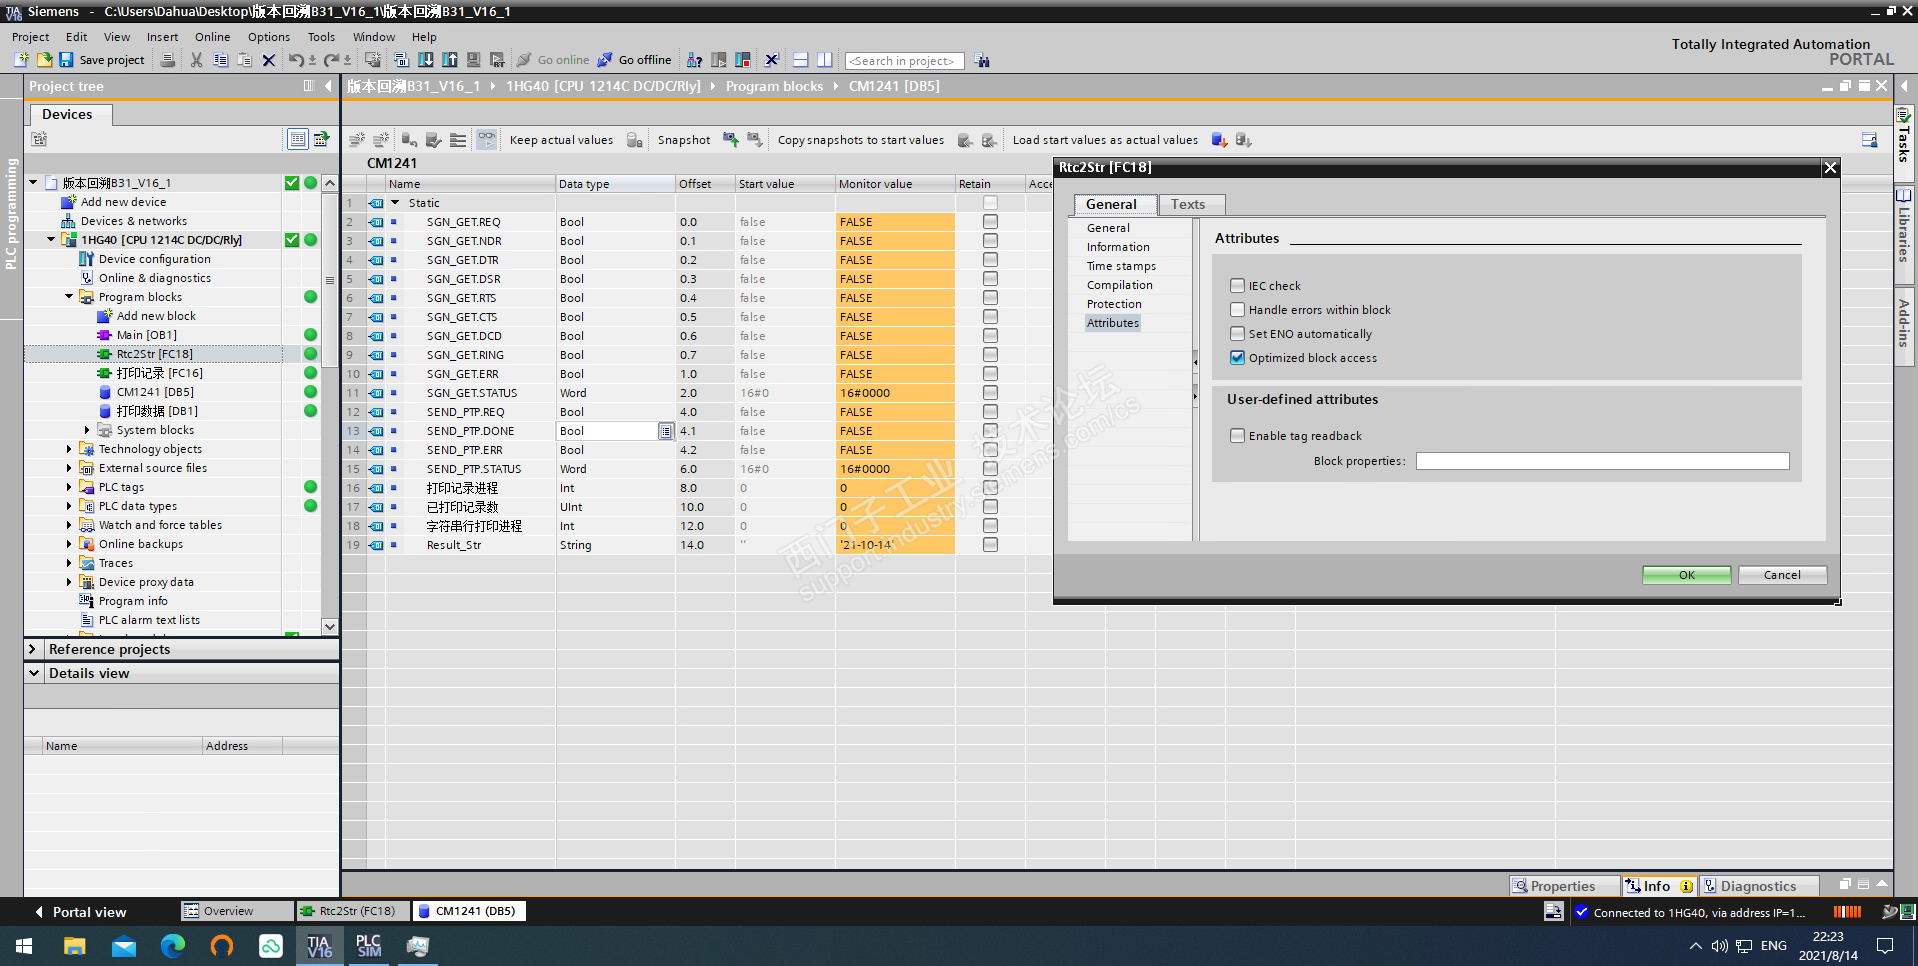This screenshot has height=966, width=1918.
Task: Click the project tree scroll-down arrow
Action: point(330,626)
